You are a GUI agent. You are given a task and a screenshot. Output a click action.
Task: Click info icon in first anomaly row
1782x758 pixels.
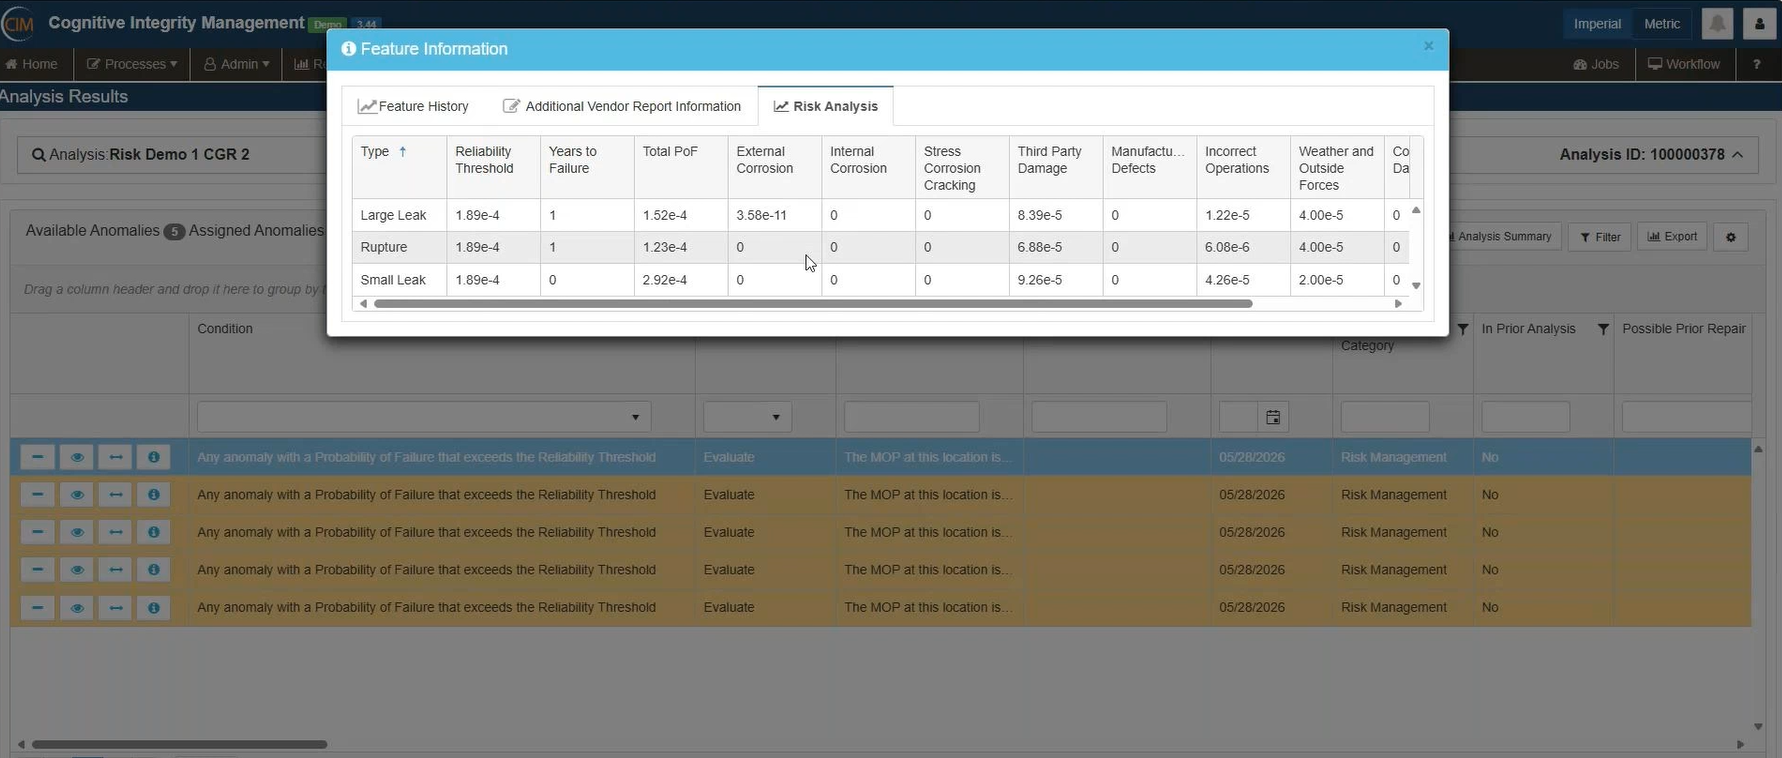tap(153, 457)
